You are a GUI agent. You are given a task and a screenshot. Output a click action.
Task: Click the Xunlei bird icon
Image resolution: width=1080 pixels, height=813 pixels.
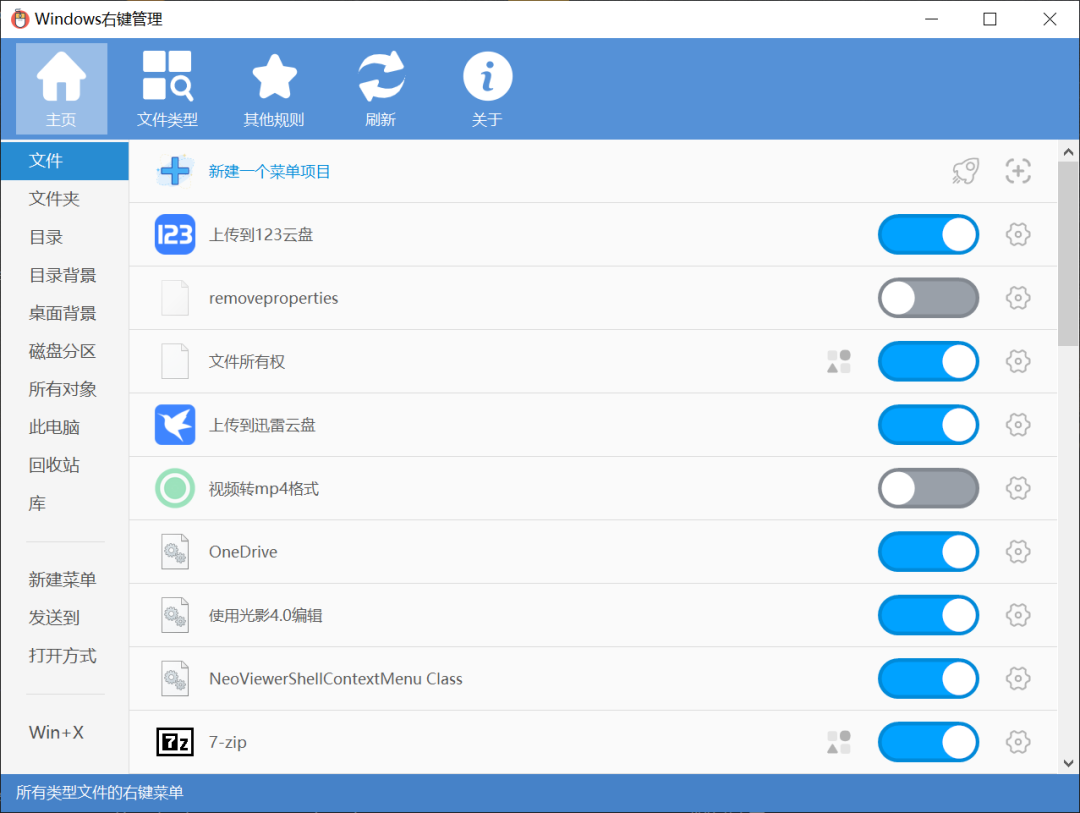click(x=175, y=424)
